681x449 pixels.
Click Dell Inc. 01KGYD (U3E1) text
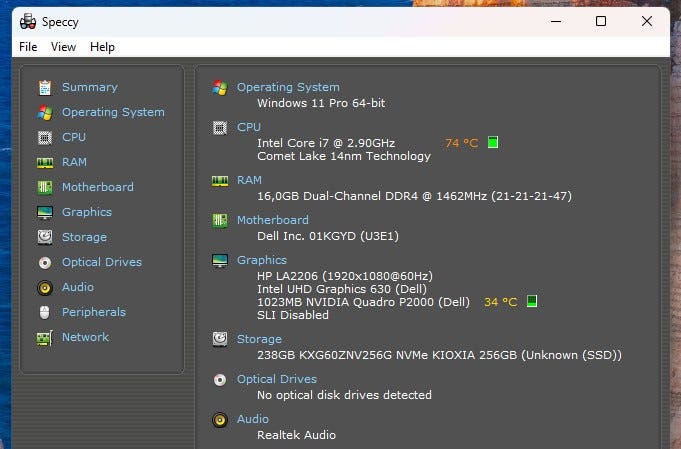click(x=328, y=236)
